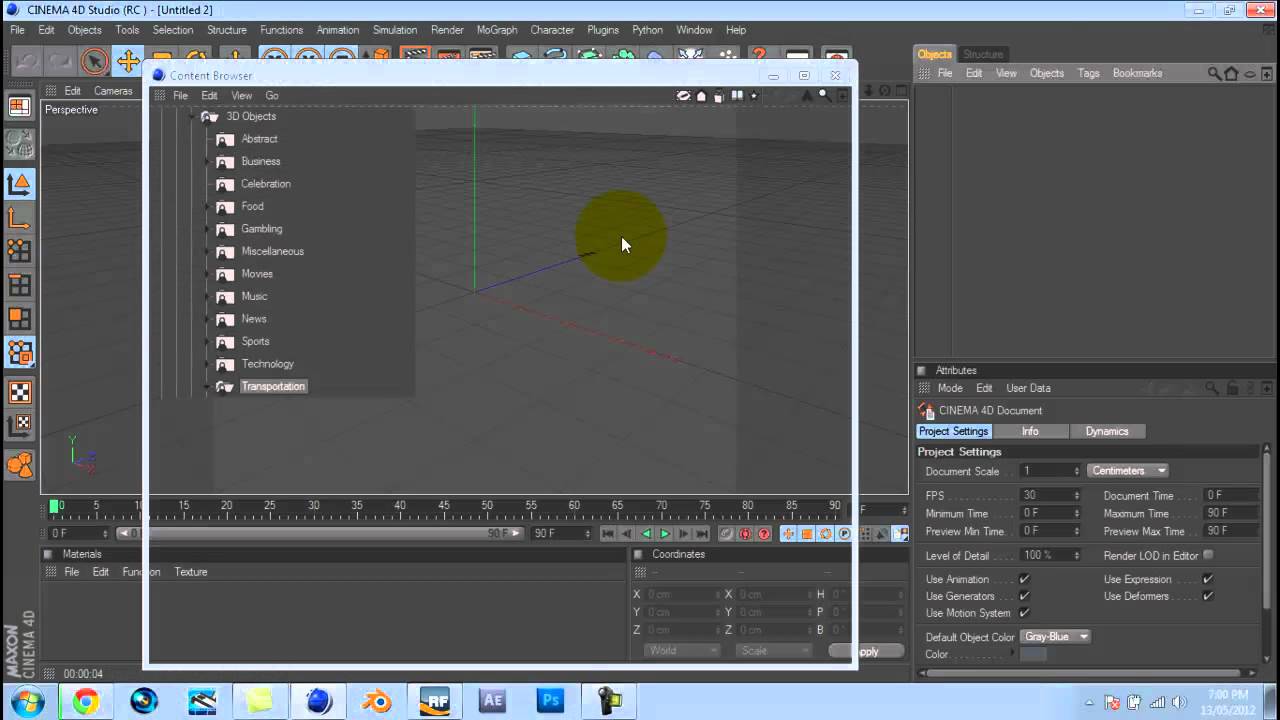This screenshot has height=720, width=1280.
Task: Open After Effects from the taskbar
Action: 492,701
